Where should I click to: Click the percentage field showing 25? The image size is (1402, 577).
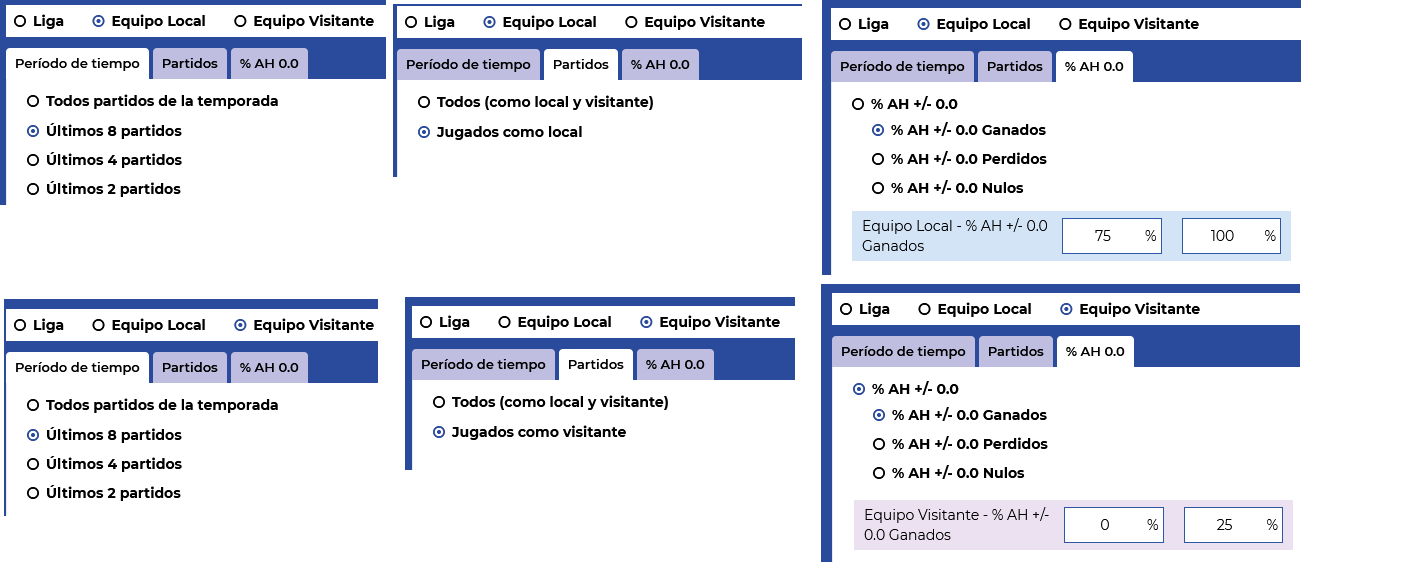point(1233,525)
